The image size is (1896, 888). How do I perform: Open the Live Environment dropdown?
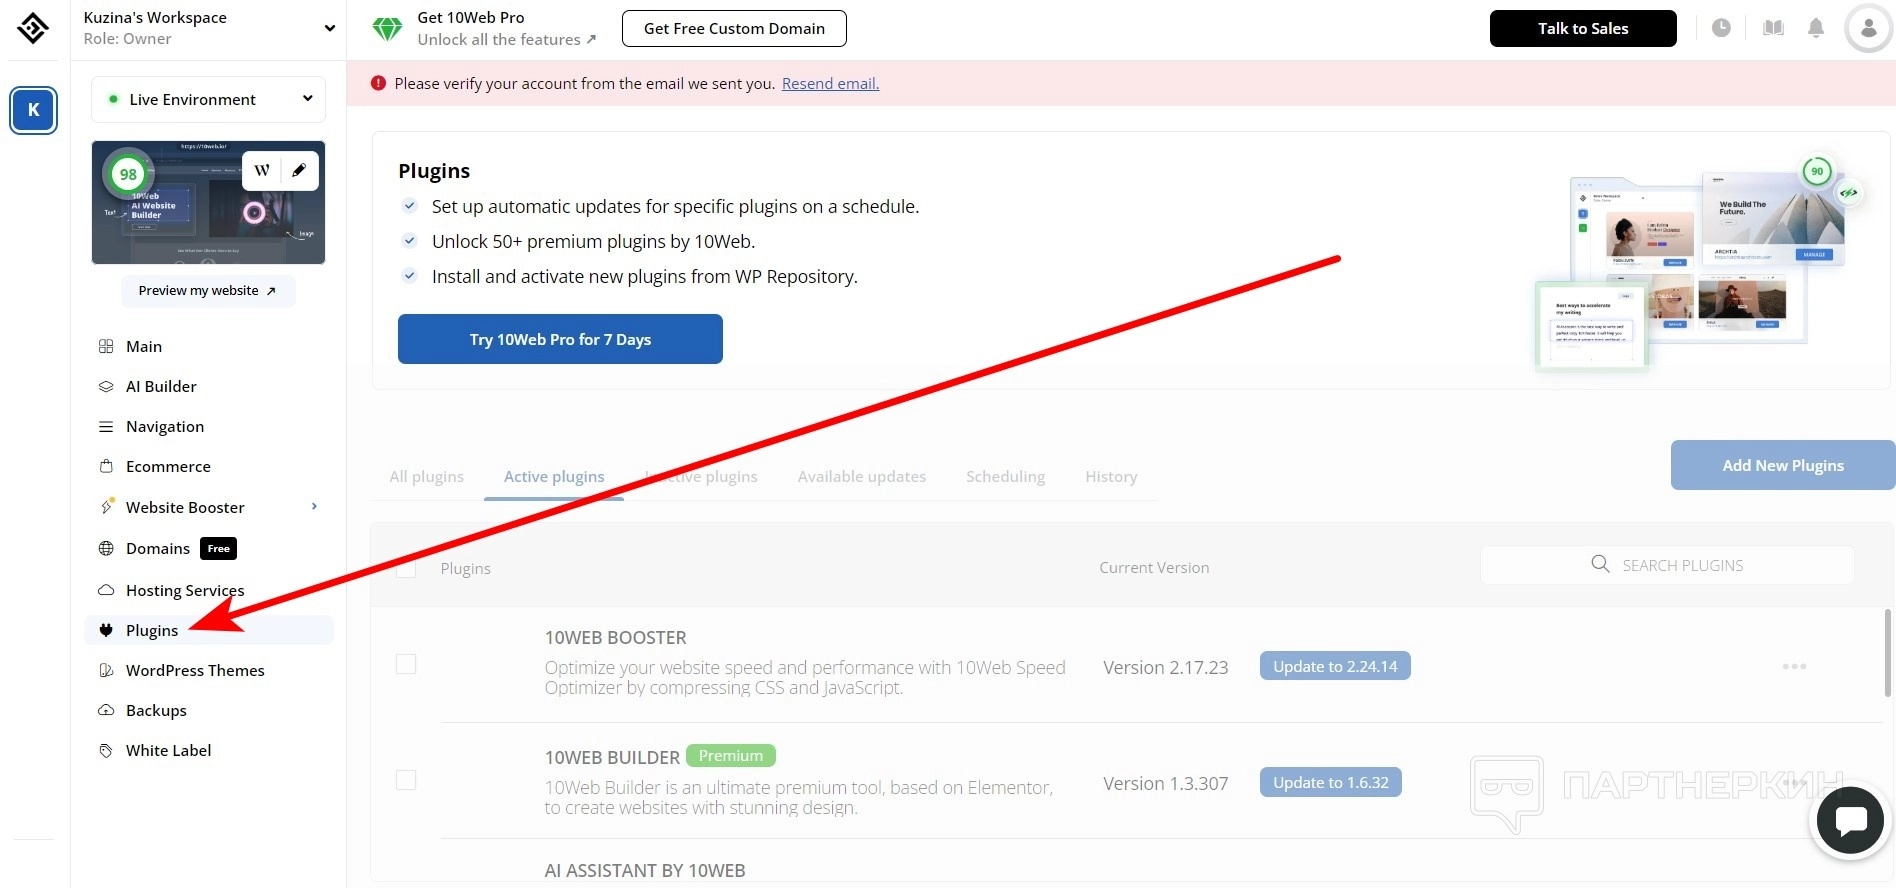tap(208, 99)
